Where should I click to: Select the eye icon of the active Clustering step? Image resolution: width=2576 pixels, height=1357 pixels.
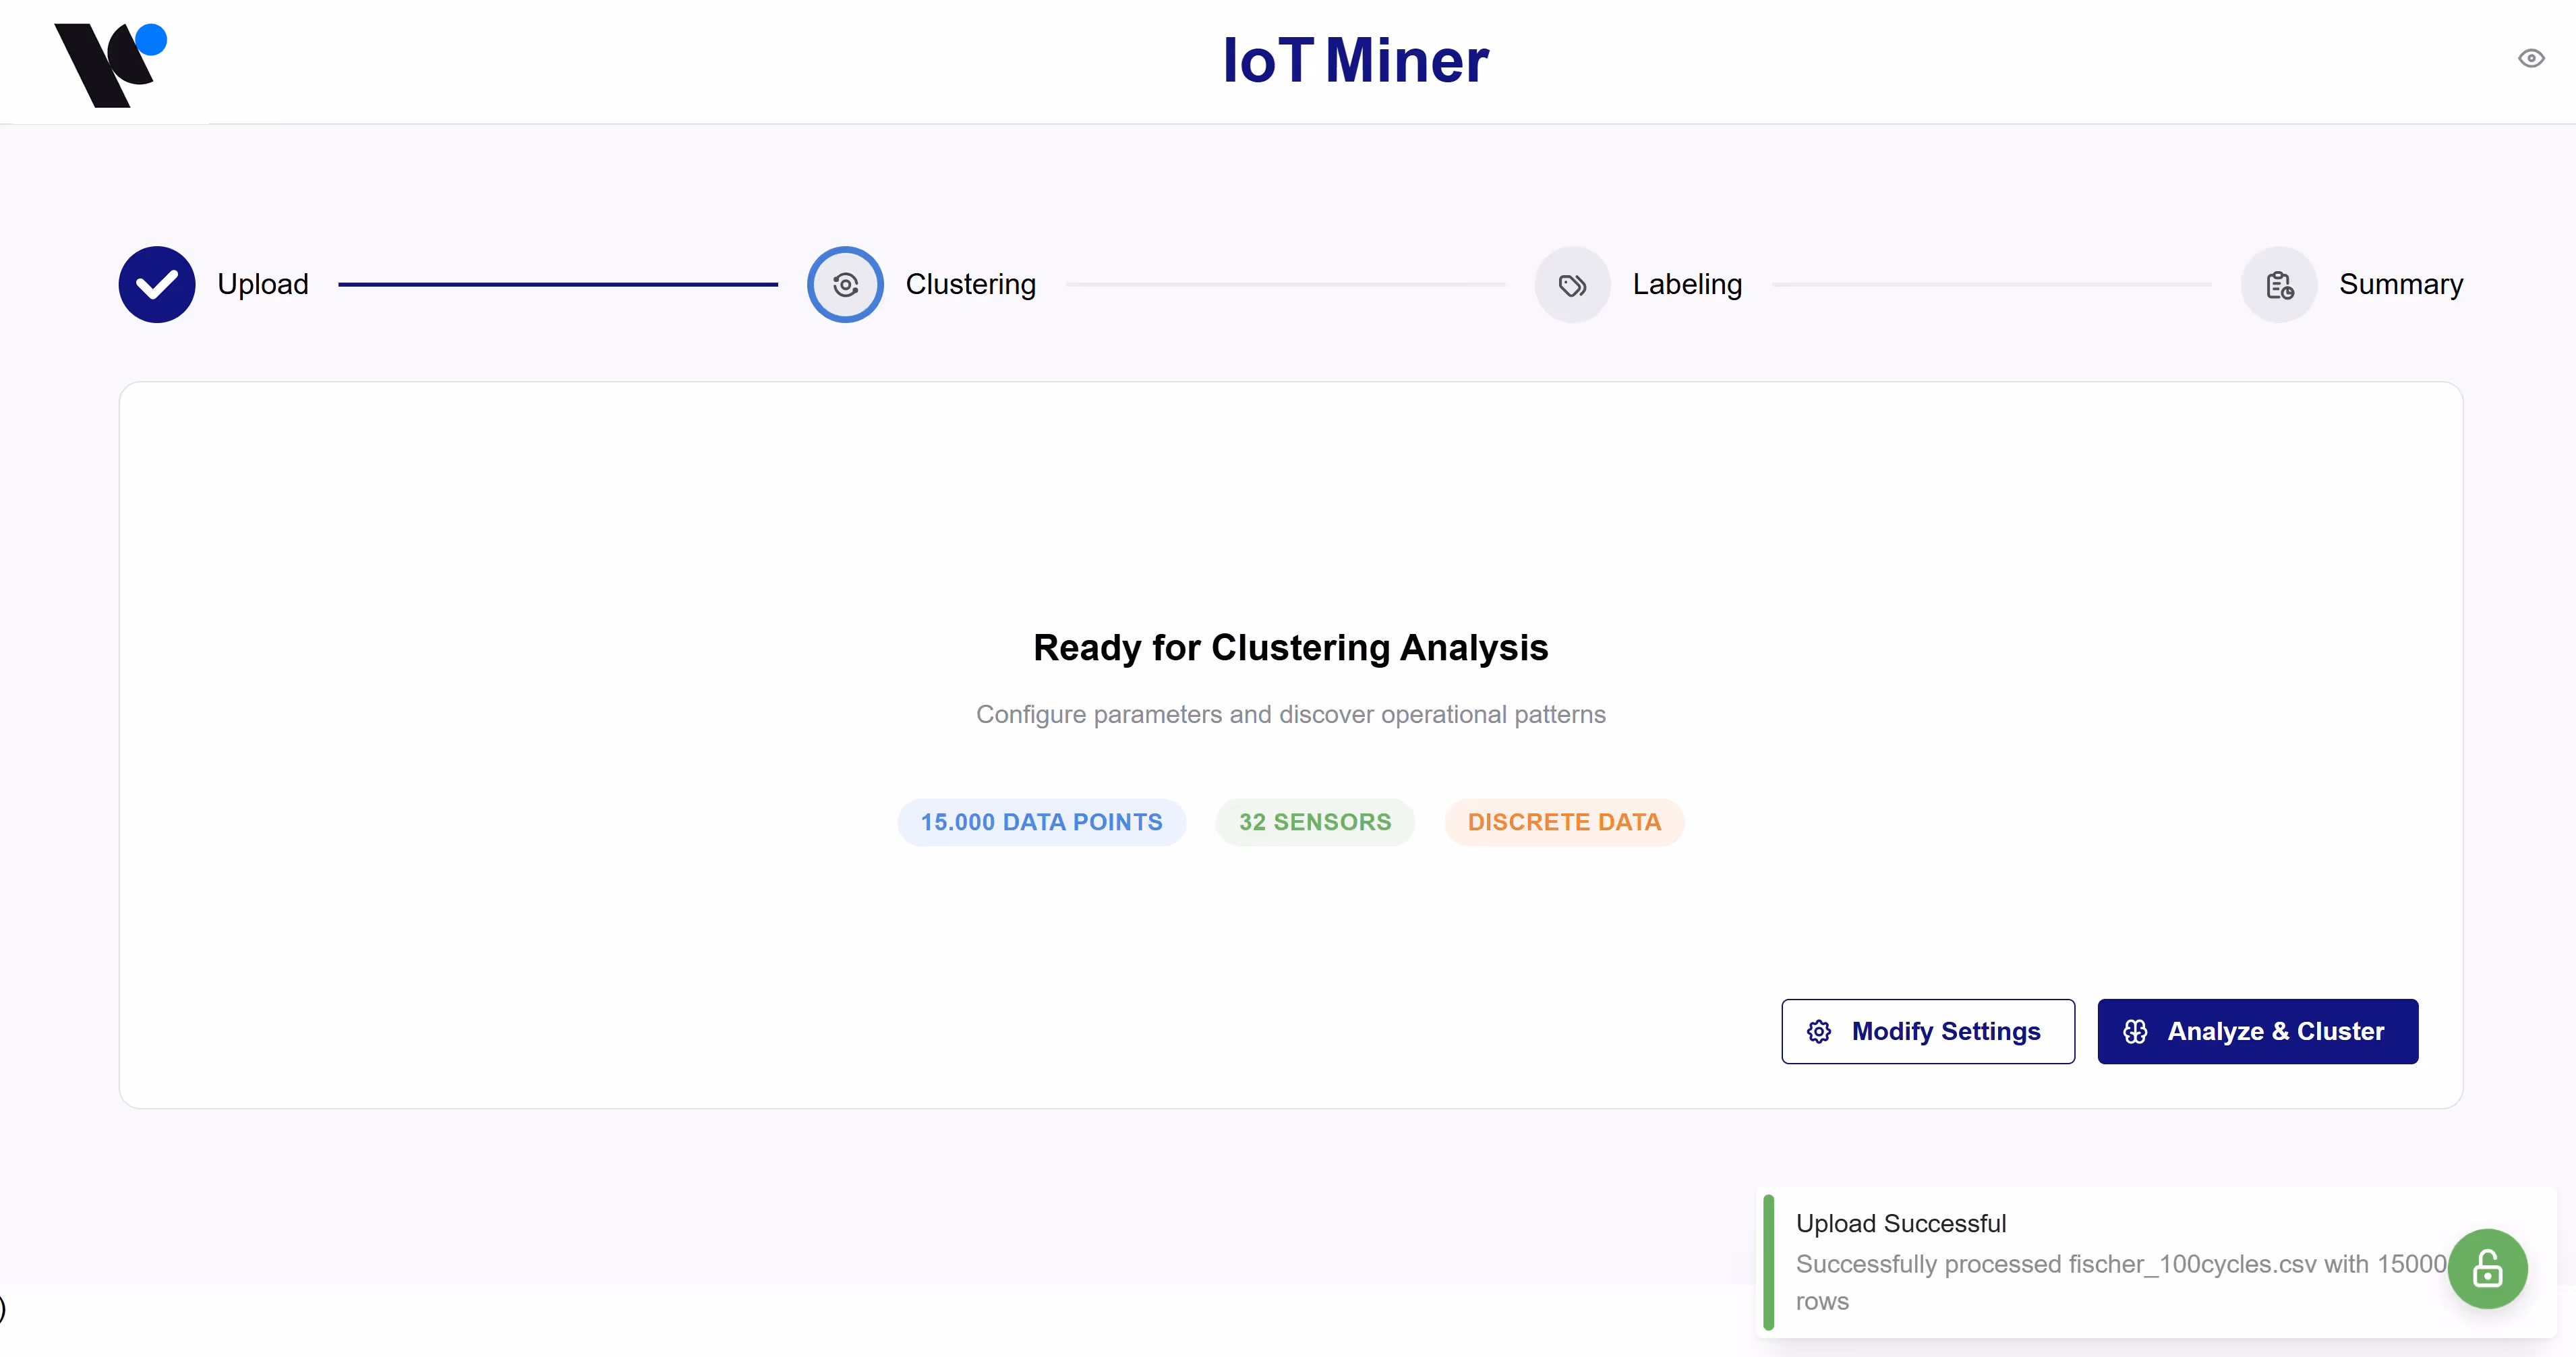point(845,284)
